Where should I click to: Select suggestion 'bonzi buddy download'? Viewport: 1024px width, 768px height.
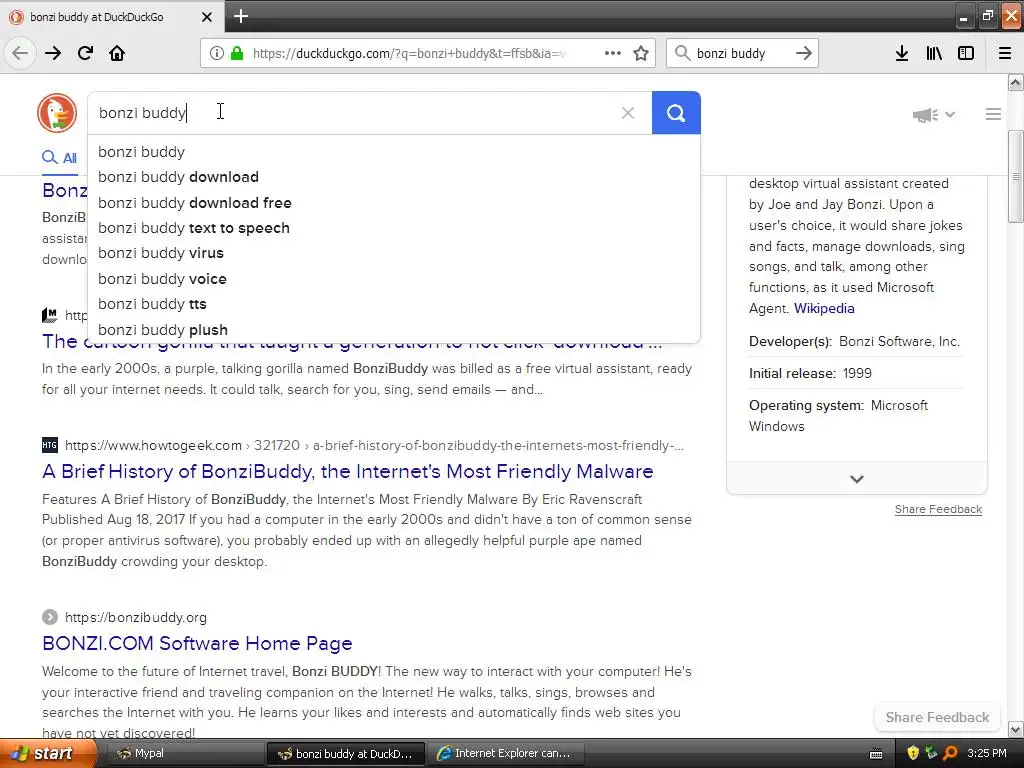394,177
